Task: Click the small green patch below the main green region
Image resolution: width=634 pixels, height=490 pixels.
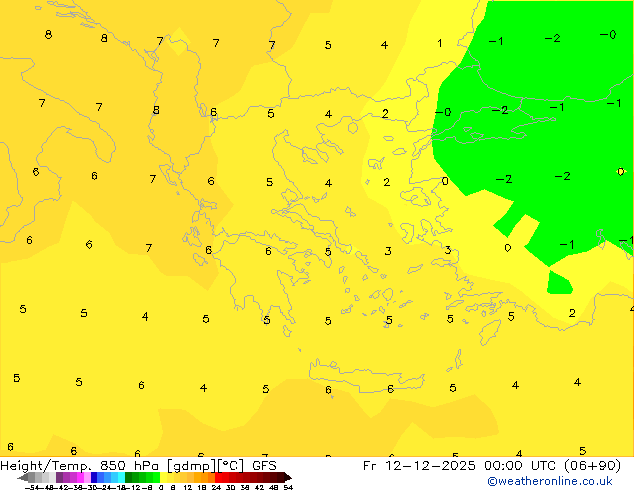Action: 560,283
